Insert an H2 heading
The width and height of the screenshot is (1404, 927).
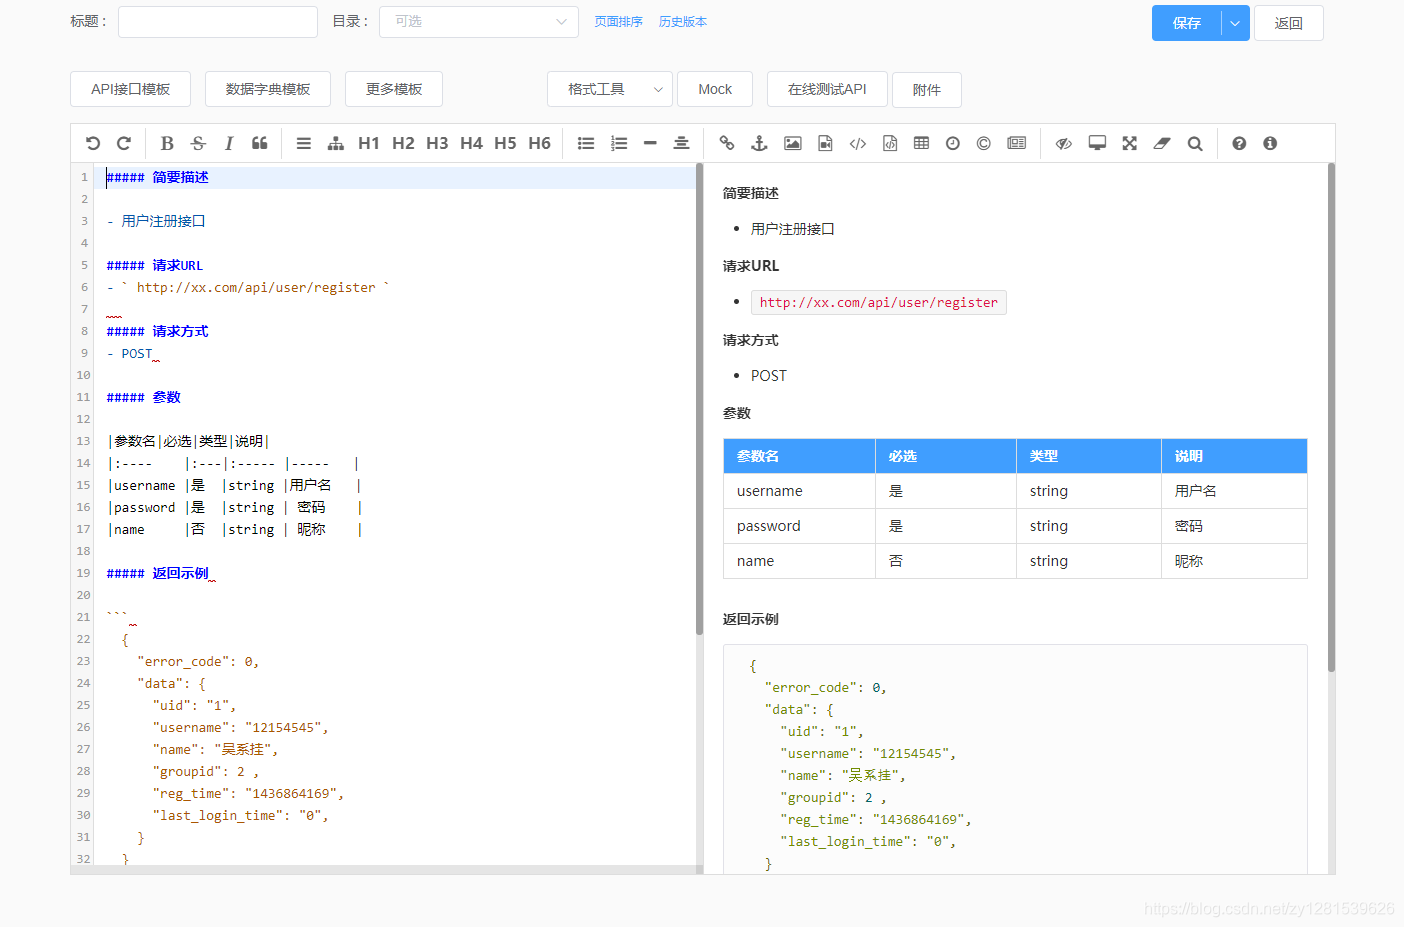(403, 143)
